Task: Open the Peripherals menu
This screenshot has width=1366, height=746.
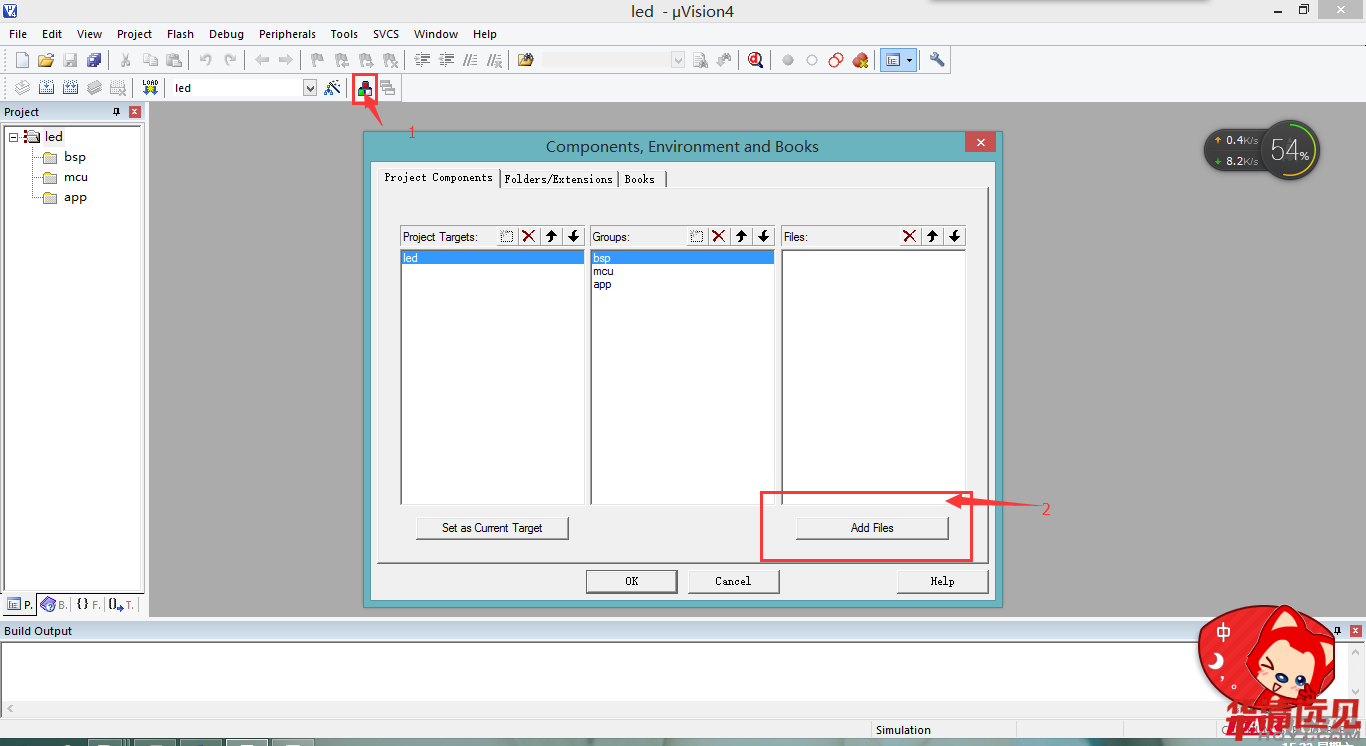Action: 287,34
